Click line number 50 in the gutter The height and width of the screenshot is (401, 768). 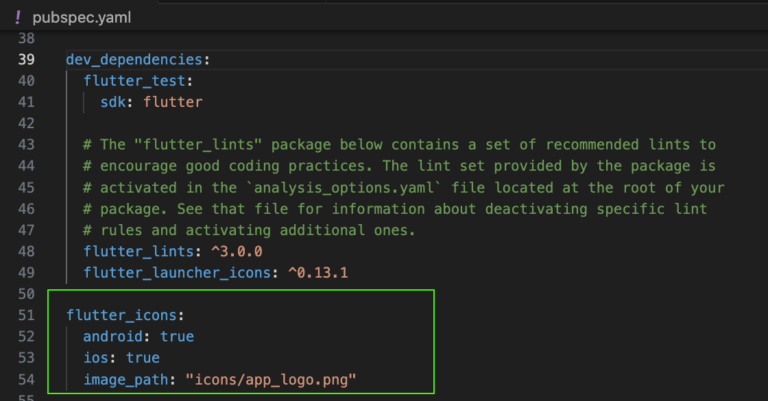(x=27, y=294)
